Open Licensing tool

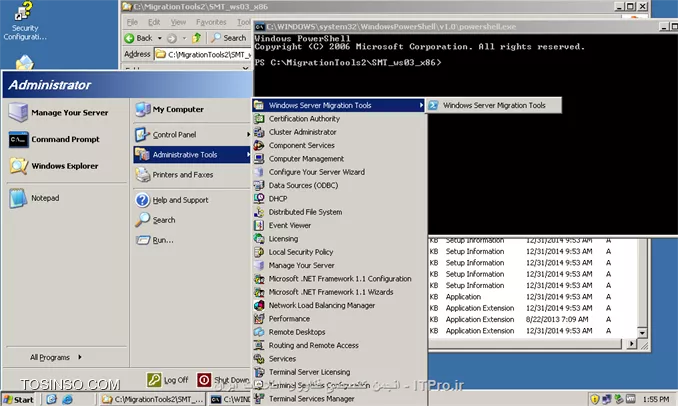pos(283,239)
